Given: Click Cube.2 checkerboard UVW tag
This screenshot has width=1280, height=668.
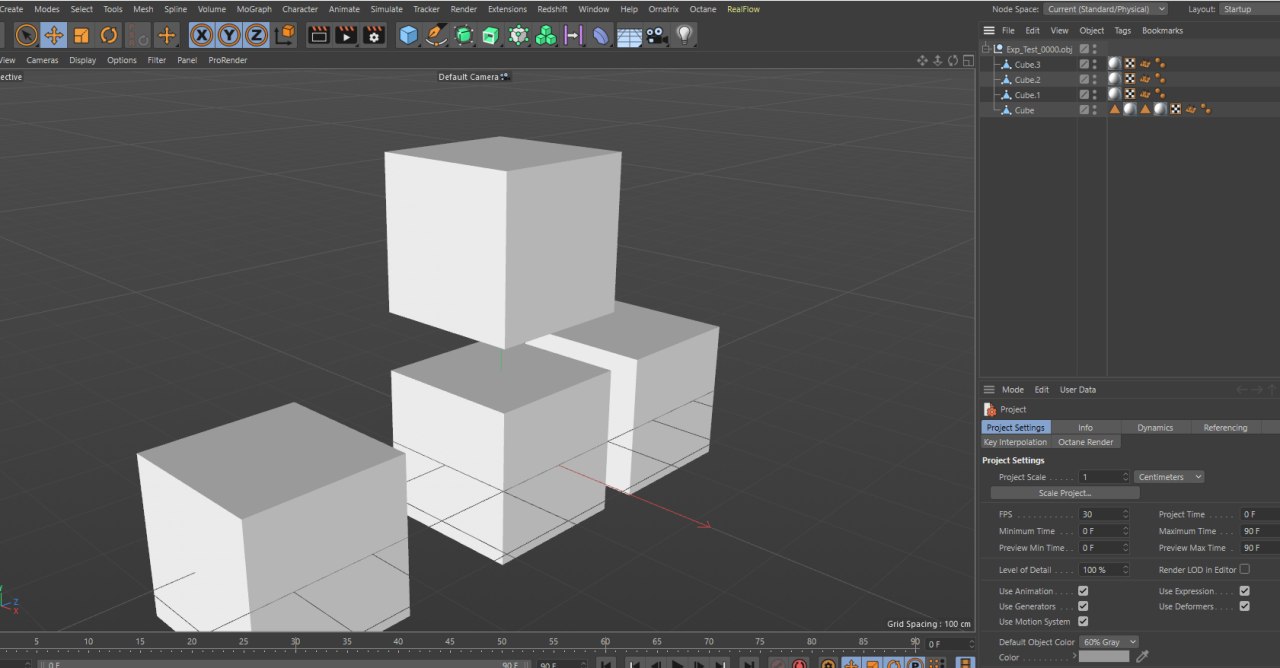Looking at the screenshot, I should pos(1130,79).
